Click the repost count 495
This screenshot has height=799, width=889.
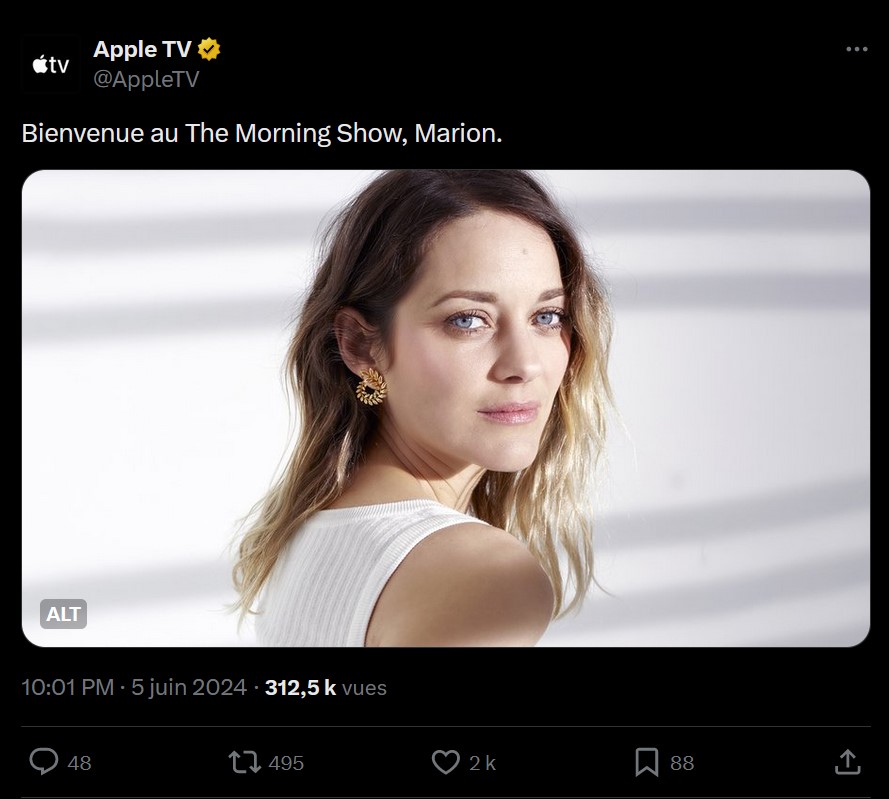(x=286, y=763)
